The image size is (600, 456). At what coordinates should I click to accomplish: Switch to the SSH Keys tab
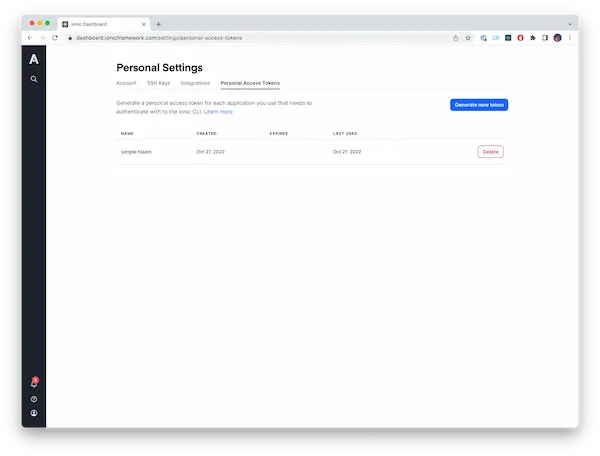point(158,83)
